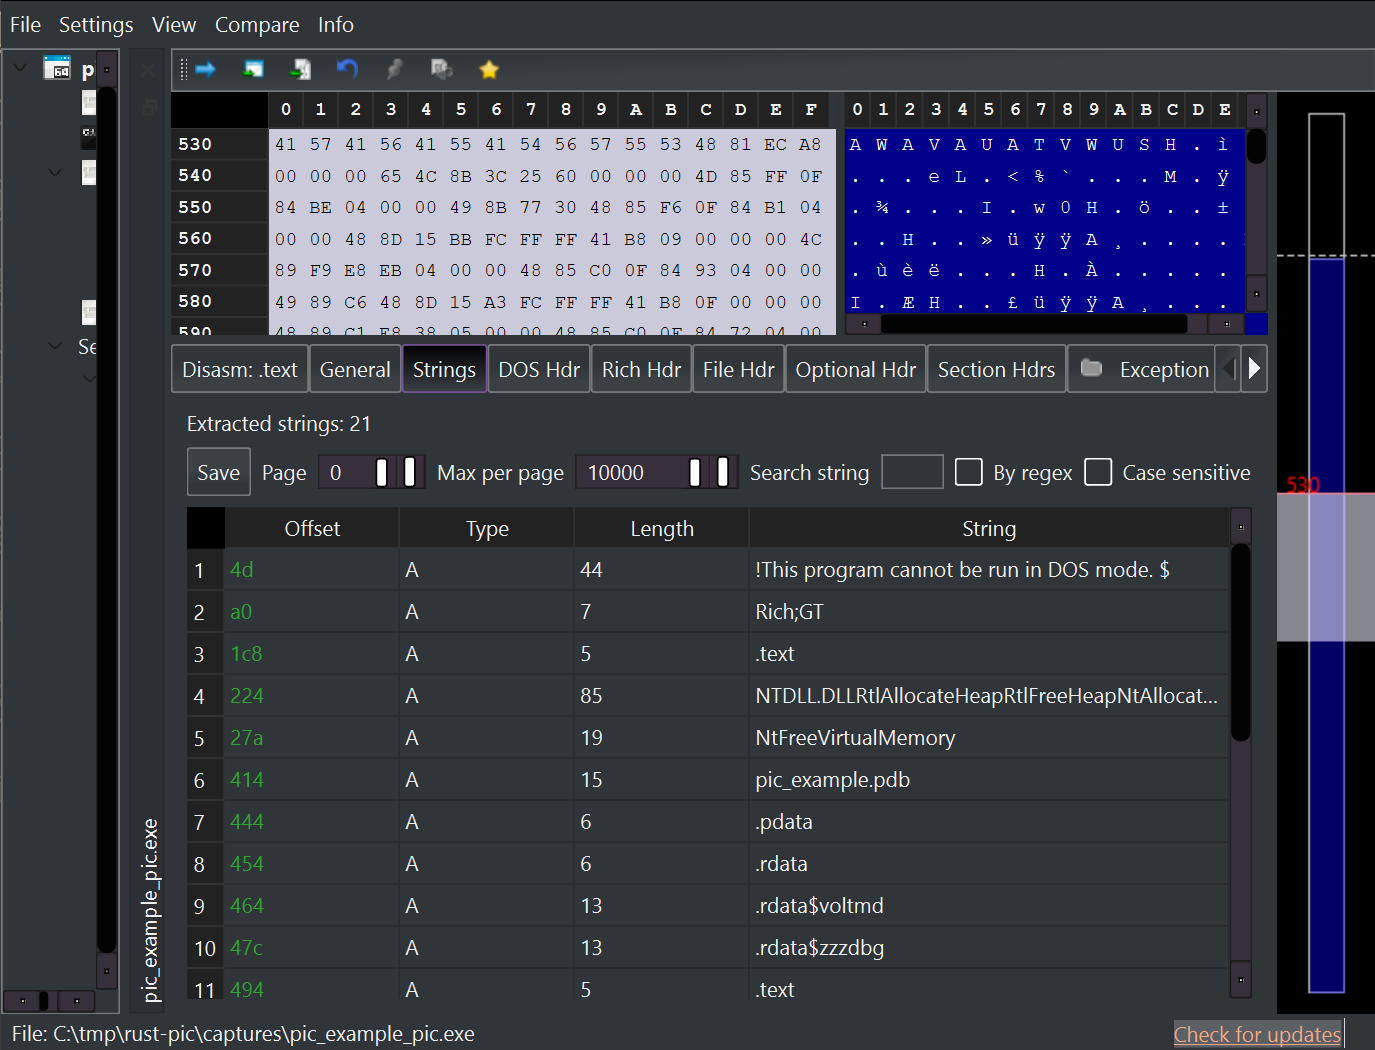This screenshot has width=1375, height=1050.
Task: Collapse the second tree node chevron
Action: pyautogui.click(x=56, y=172)
